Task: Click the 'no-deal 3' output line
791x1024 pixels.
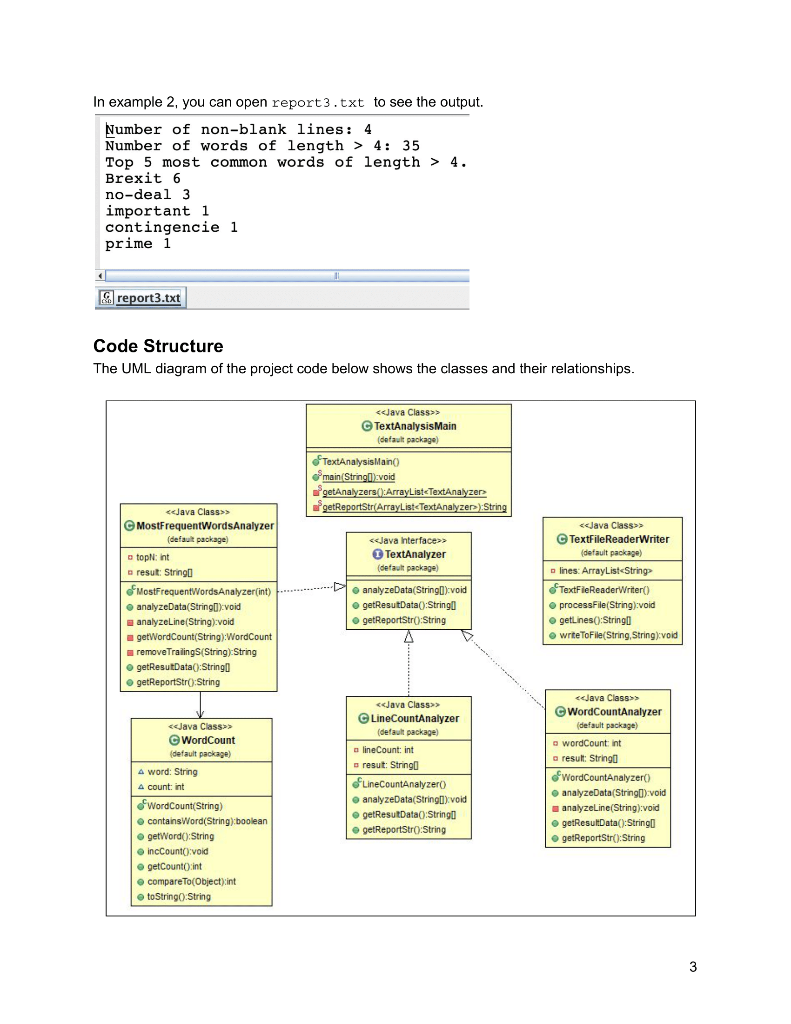Action: tap(148, 195)
